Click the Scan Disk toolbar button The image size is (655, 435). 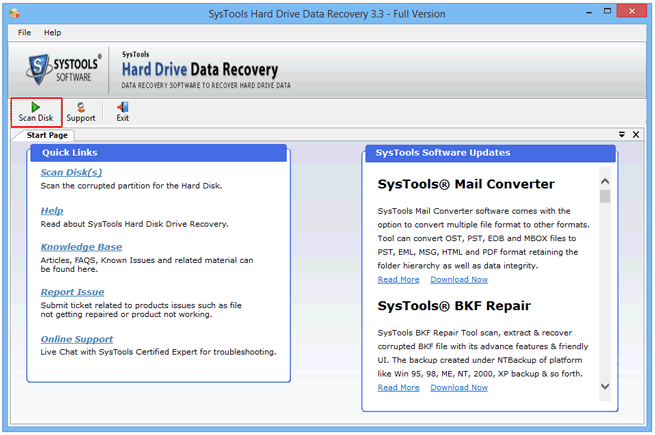[36, 112]
